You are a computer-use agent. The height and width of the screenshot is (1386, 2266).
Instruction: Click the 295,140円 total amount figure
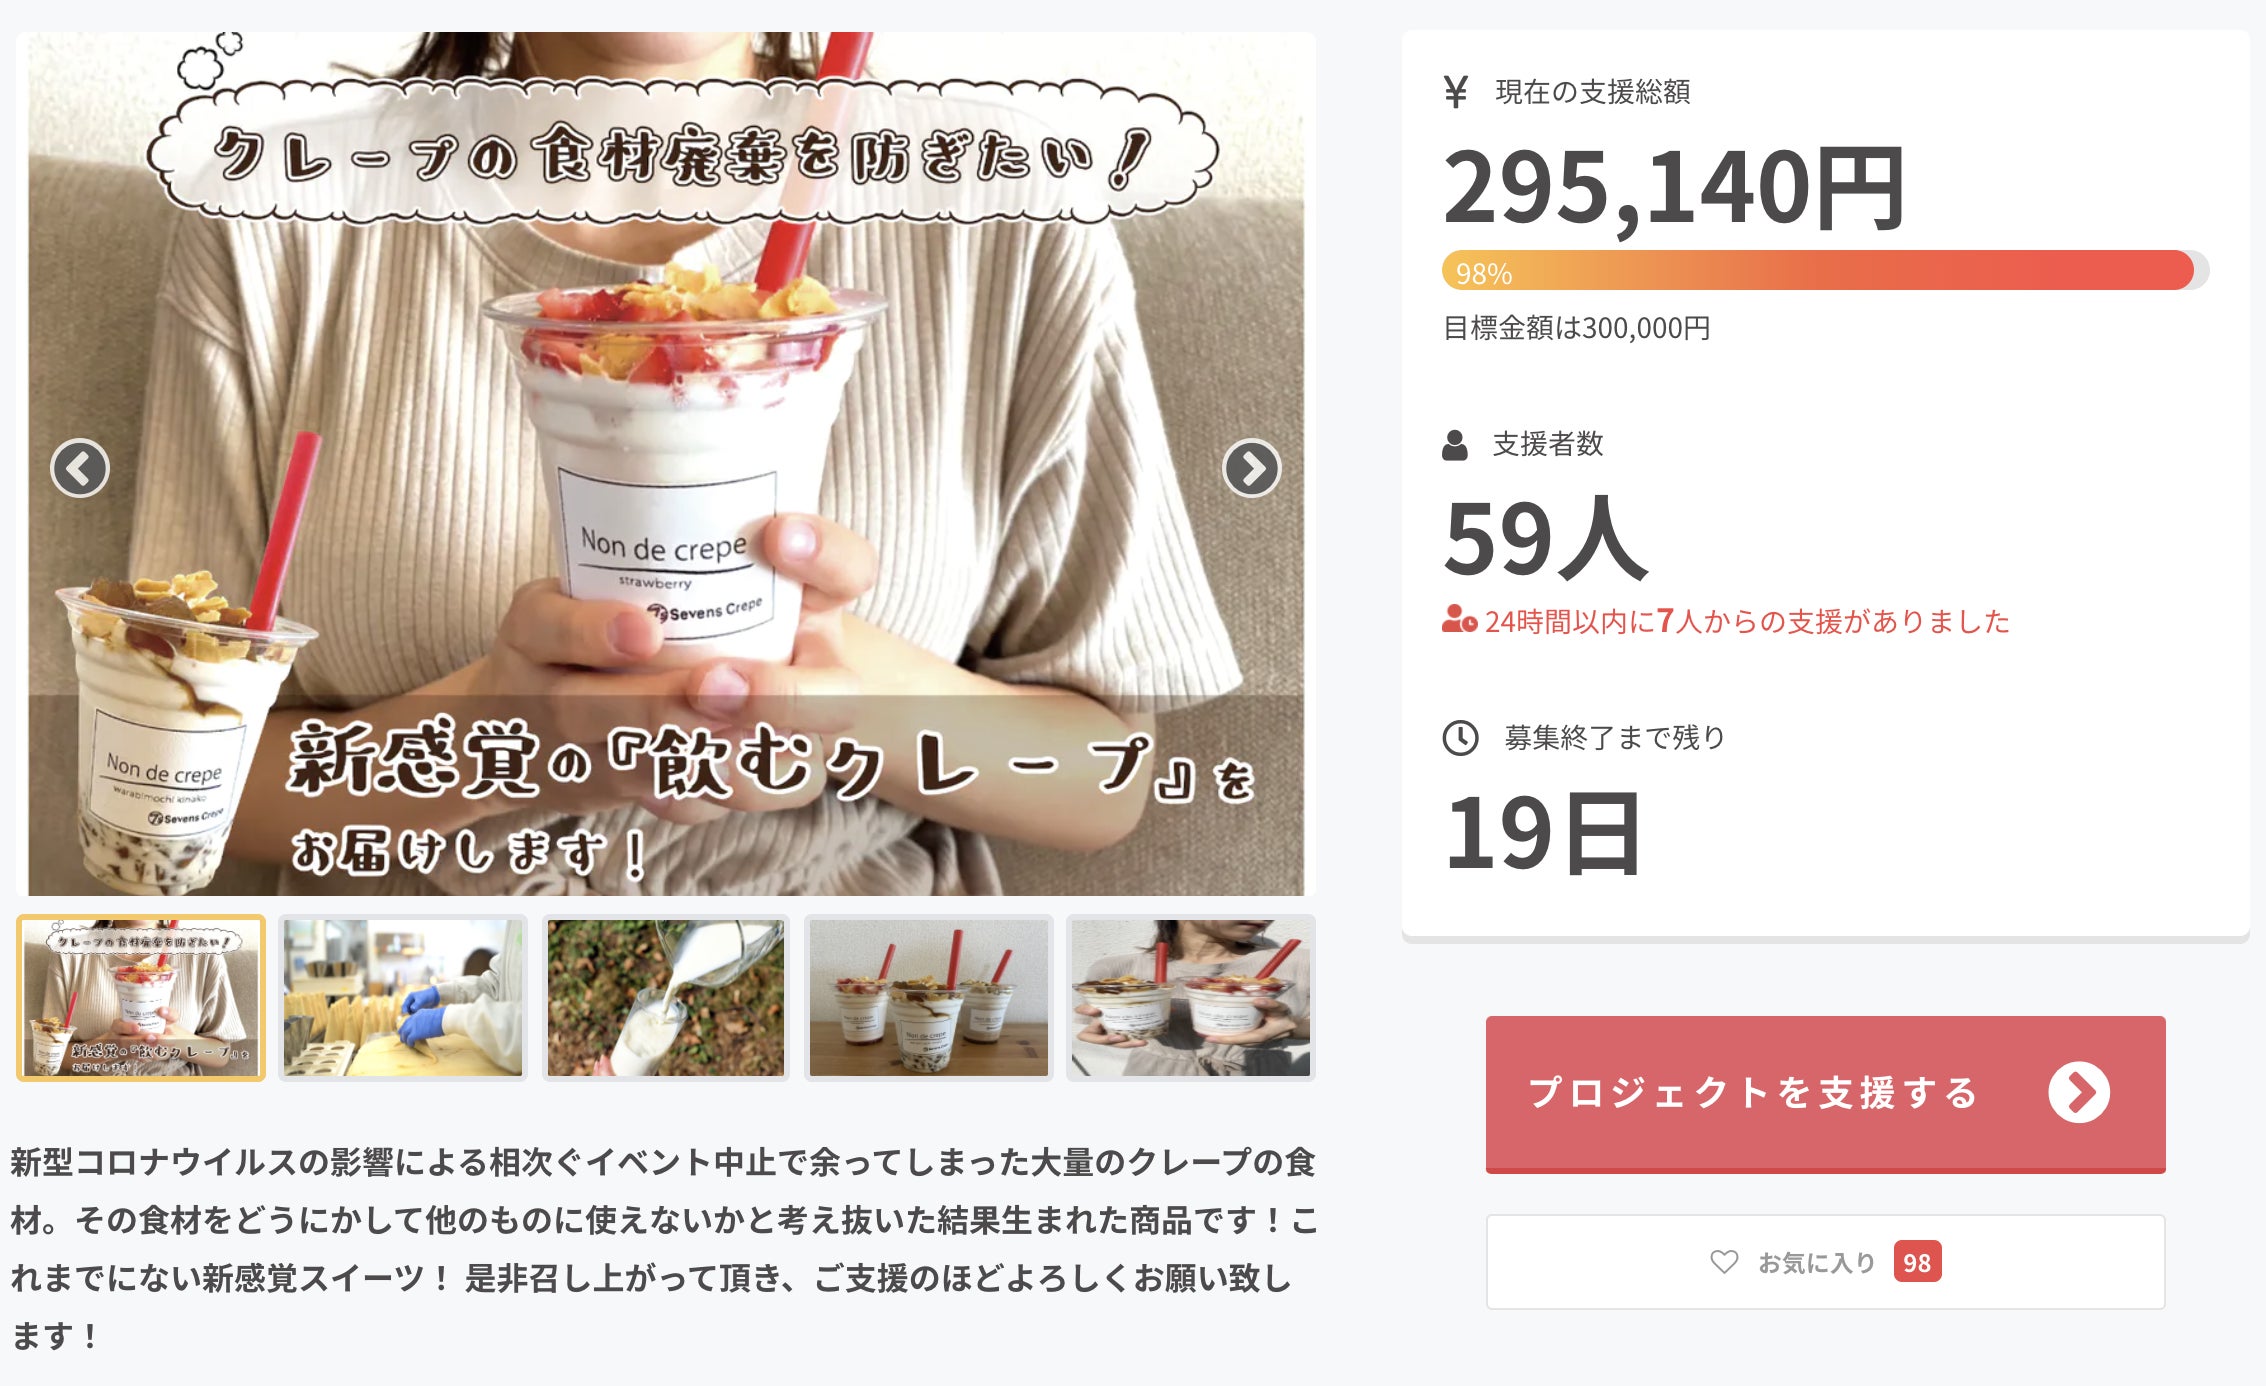pyautogui.click(x=1675, y=188)
